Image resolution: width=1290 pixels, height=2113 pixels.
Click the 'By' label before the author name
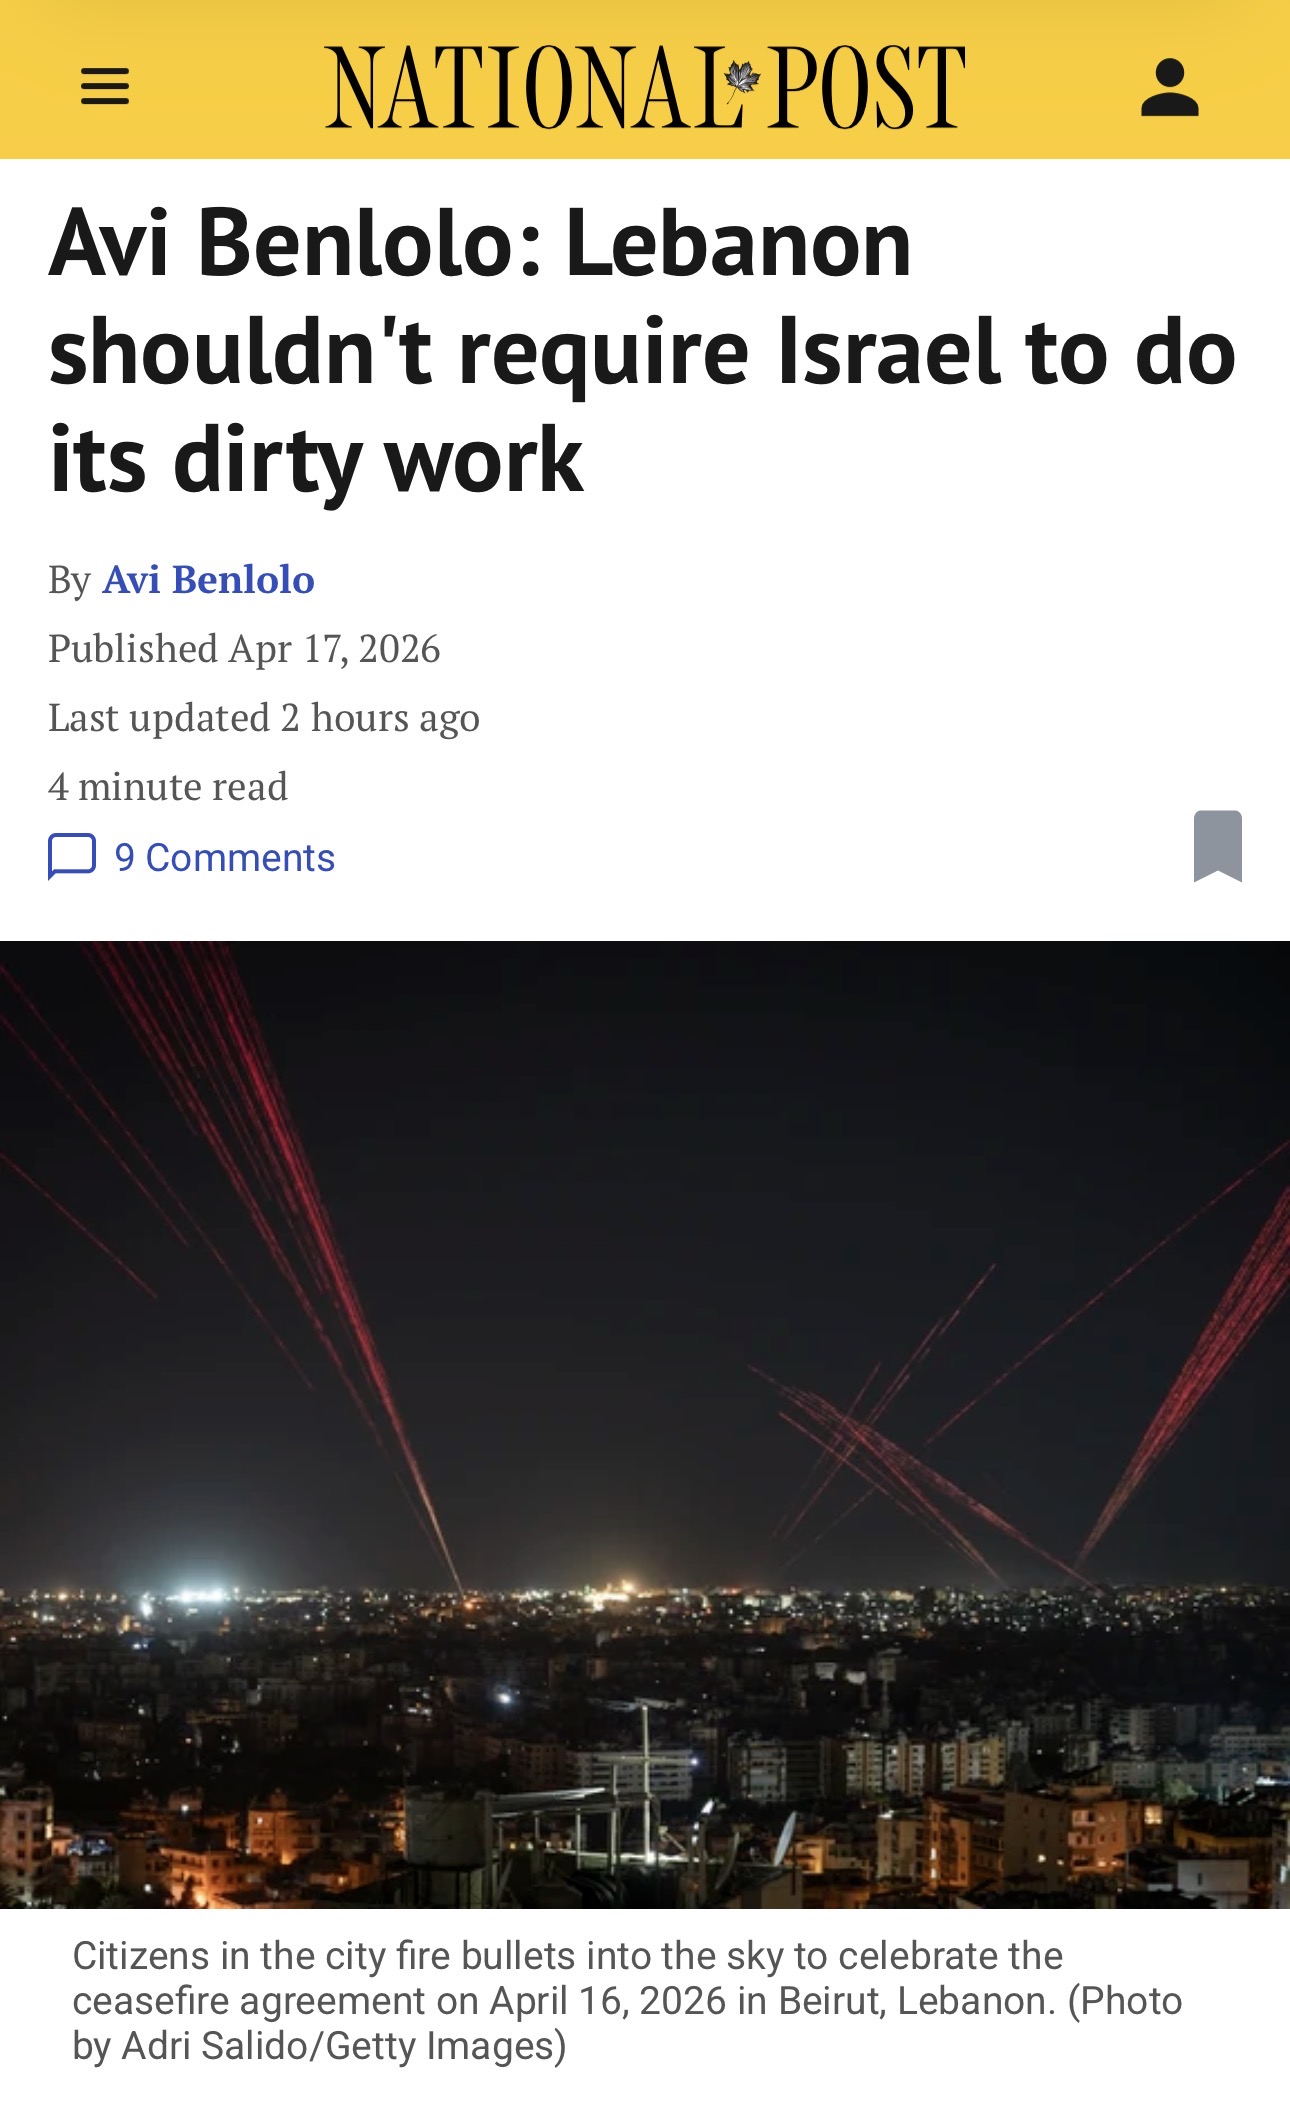(x=69, y=581)
